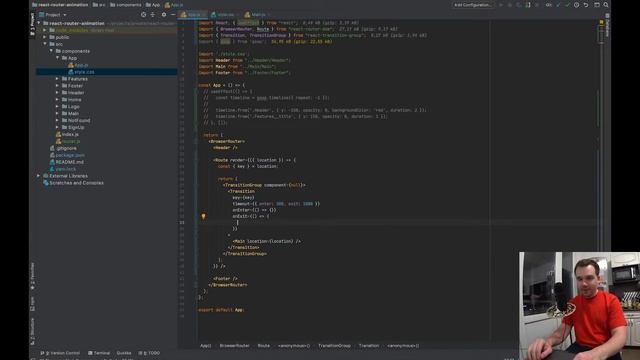Click the IDE window layout icon in toolbar

pos(597,5)
